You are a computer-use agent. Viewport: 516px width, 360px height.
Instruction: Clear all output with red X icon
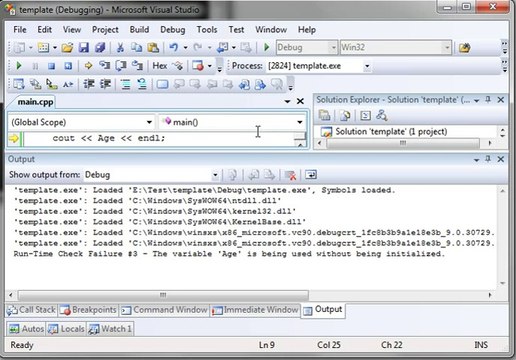pos(291,175)
